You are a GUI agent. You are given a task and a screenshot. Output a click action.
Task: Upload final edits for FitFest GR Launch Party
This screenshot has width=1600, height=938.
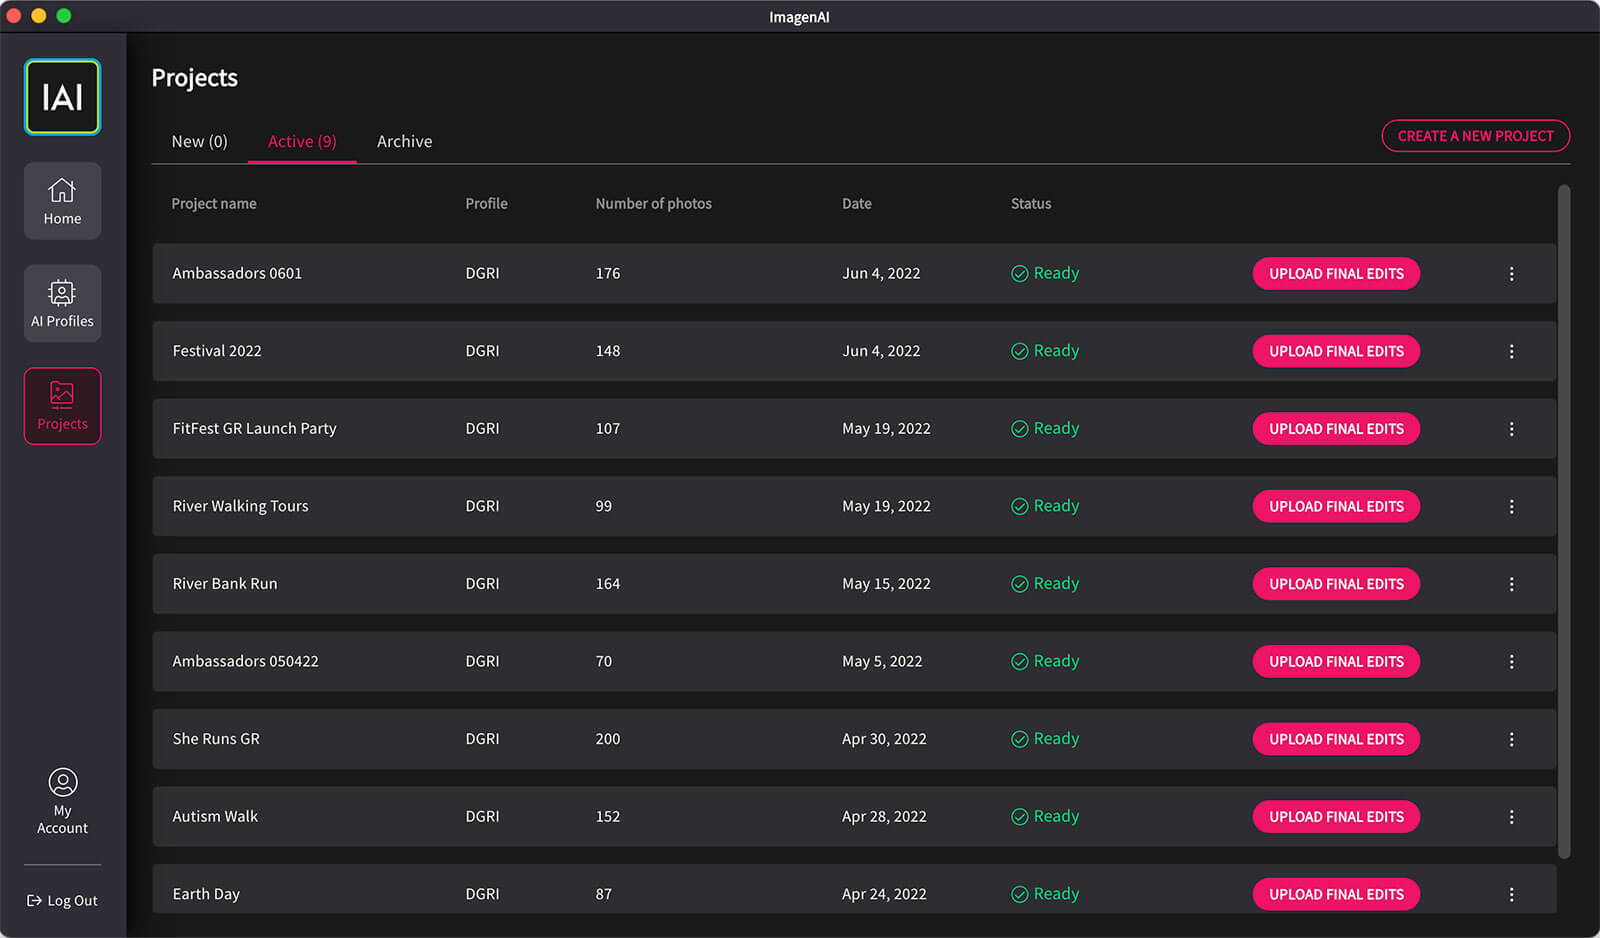tap(1335, 429)
